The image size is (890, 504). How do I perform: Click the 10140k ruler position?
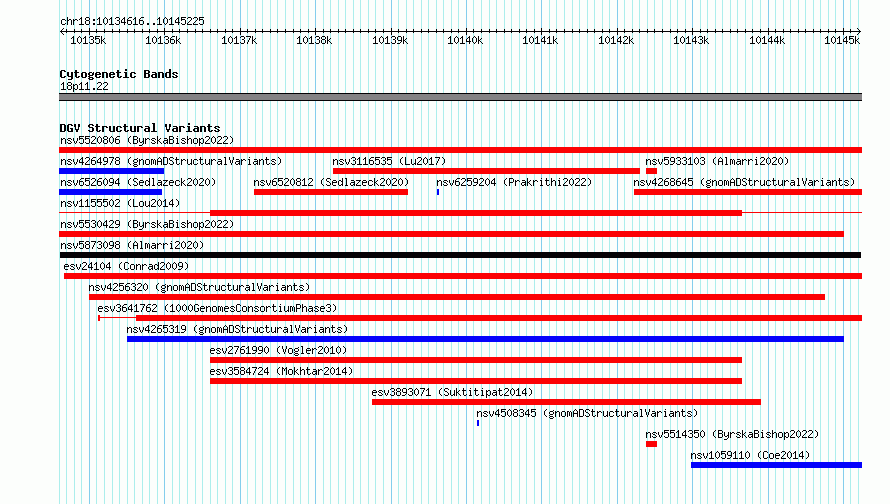click(x=465, y=40)
